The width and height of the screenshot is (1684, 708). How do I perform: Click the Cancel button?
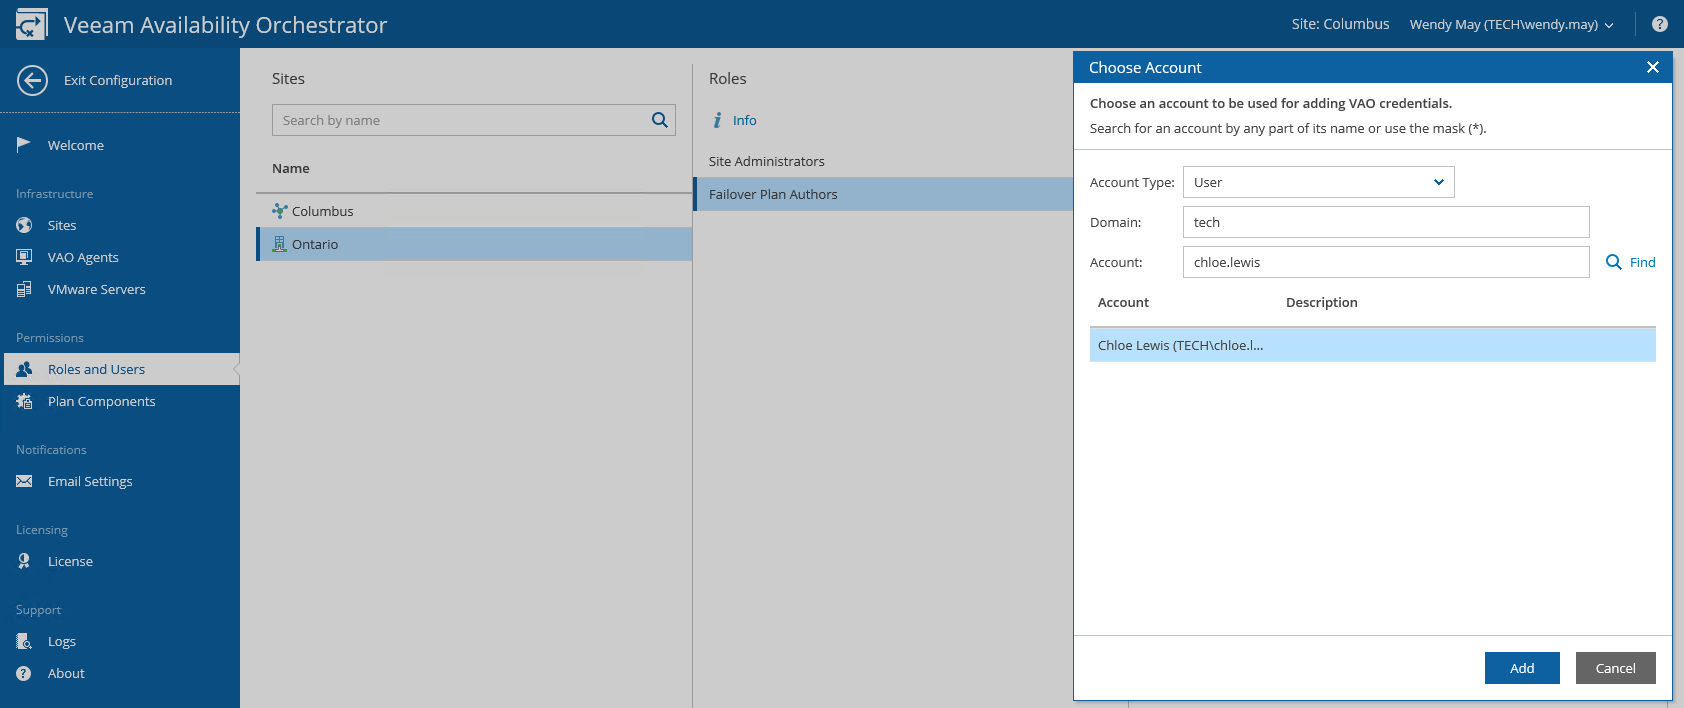pyautogui.click(x=1616, y=668)
